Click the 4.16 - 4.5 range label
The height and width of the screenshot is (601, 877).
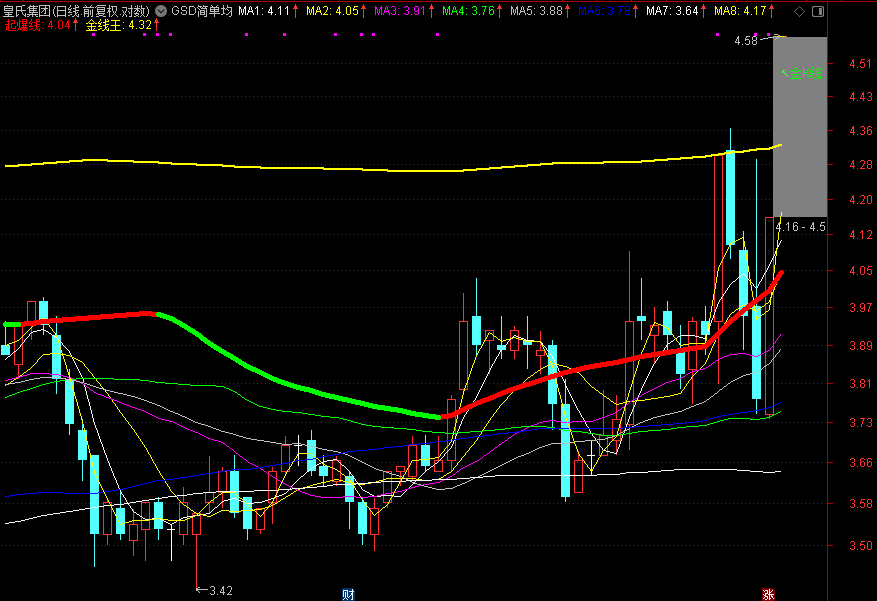click(800, 227)
